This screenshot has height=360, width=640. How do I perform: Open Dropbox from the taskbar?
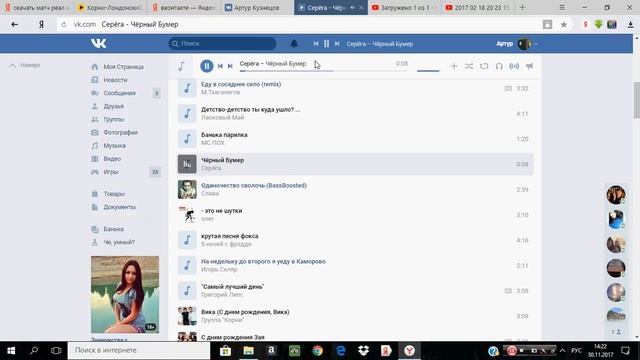point(363,351)
